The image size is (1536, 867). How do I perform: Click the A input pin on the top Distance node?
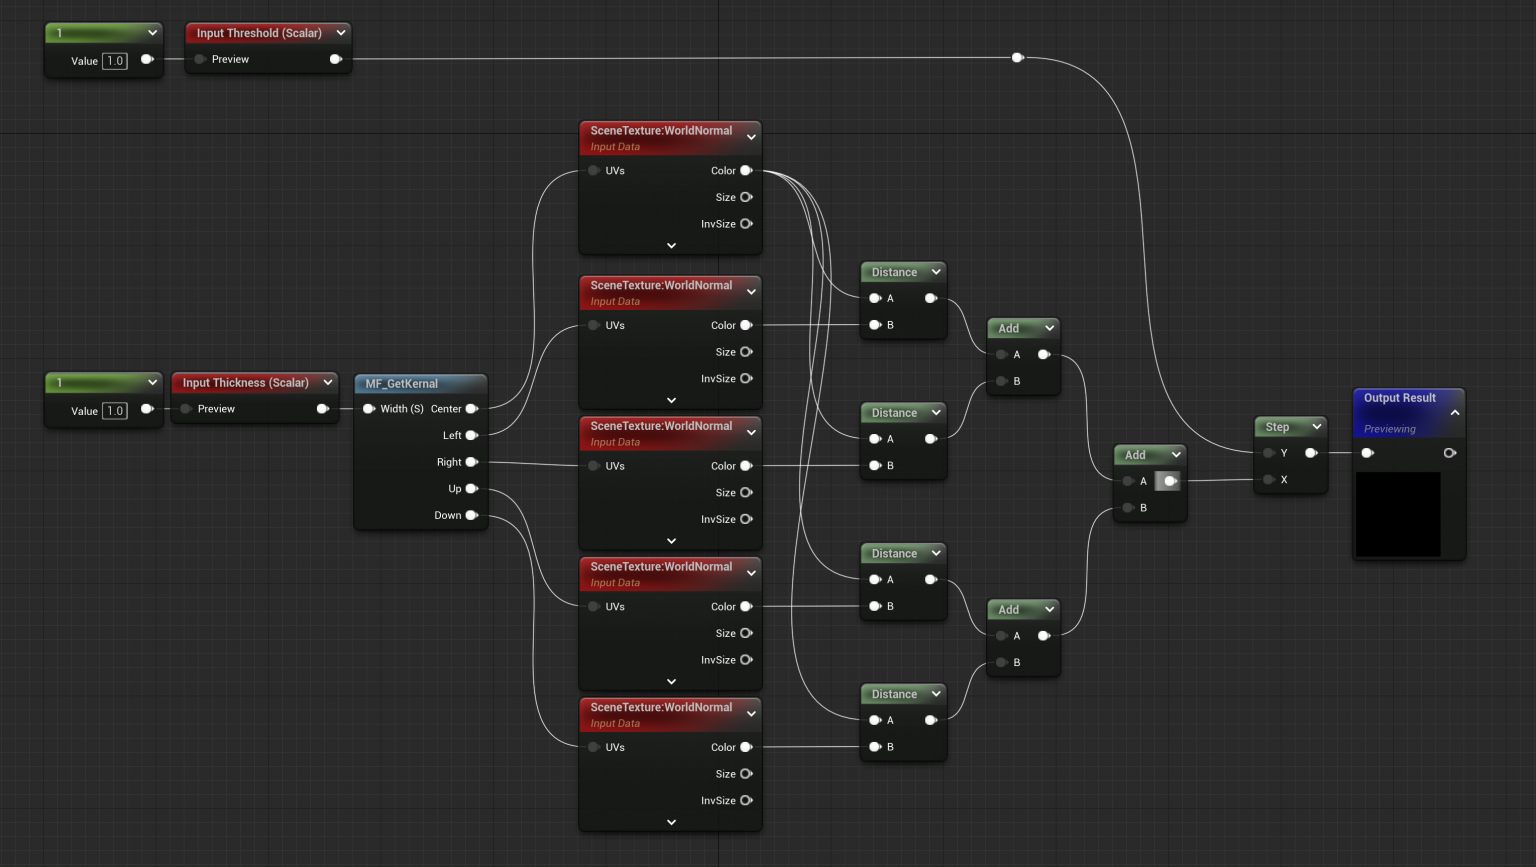click(873, 297)
